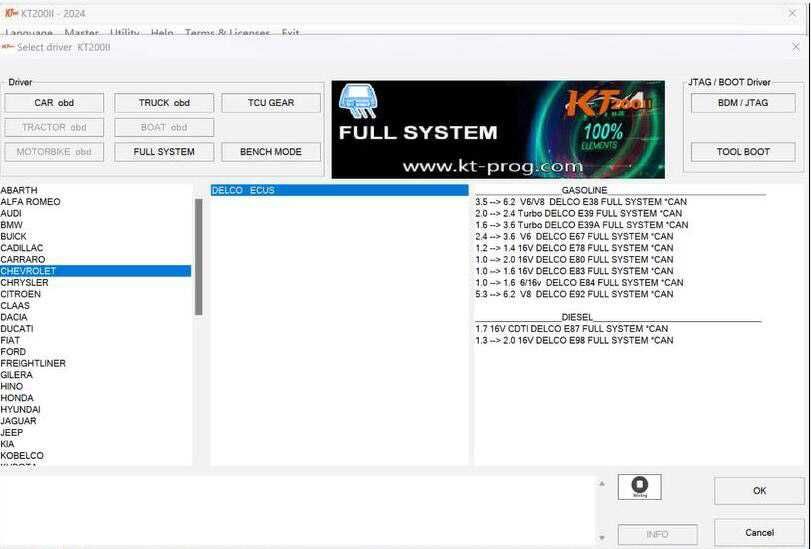Select BMW in the brand list
811x549 pixels.
click(96, 225)
